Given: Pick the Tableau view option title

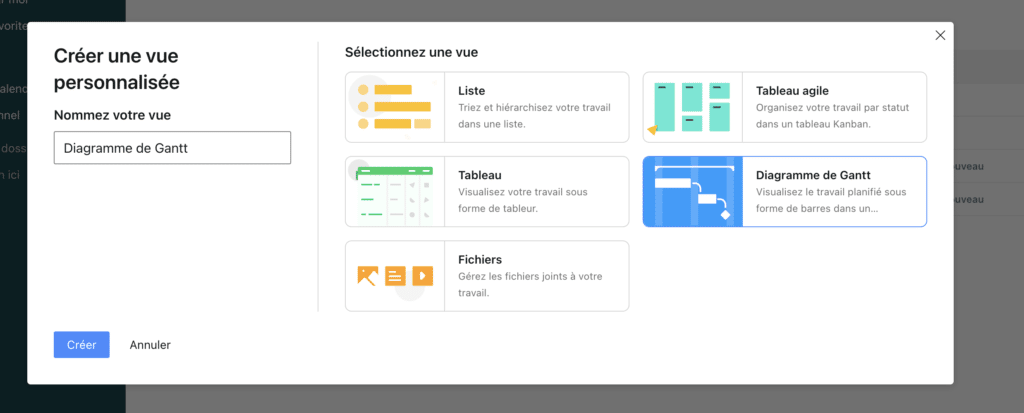Looking at the screenshot, I should click(480, 175).
